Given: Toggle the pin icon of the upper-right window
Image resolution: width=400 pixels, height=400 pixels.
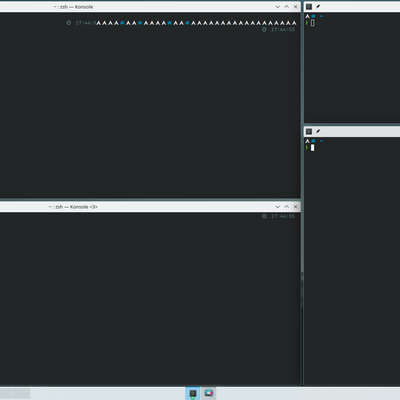Looking at the screenshot, I should tap(318, 7).
